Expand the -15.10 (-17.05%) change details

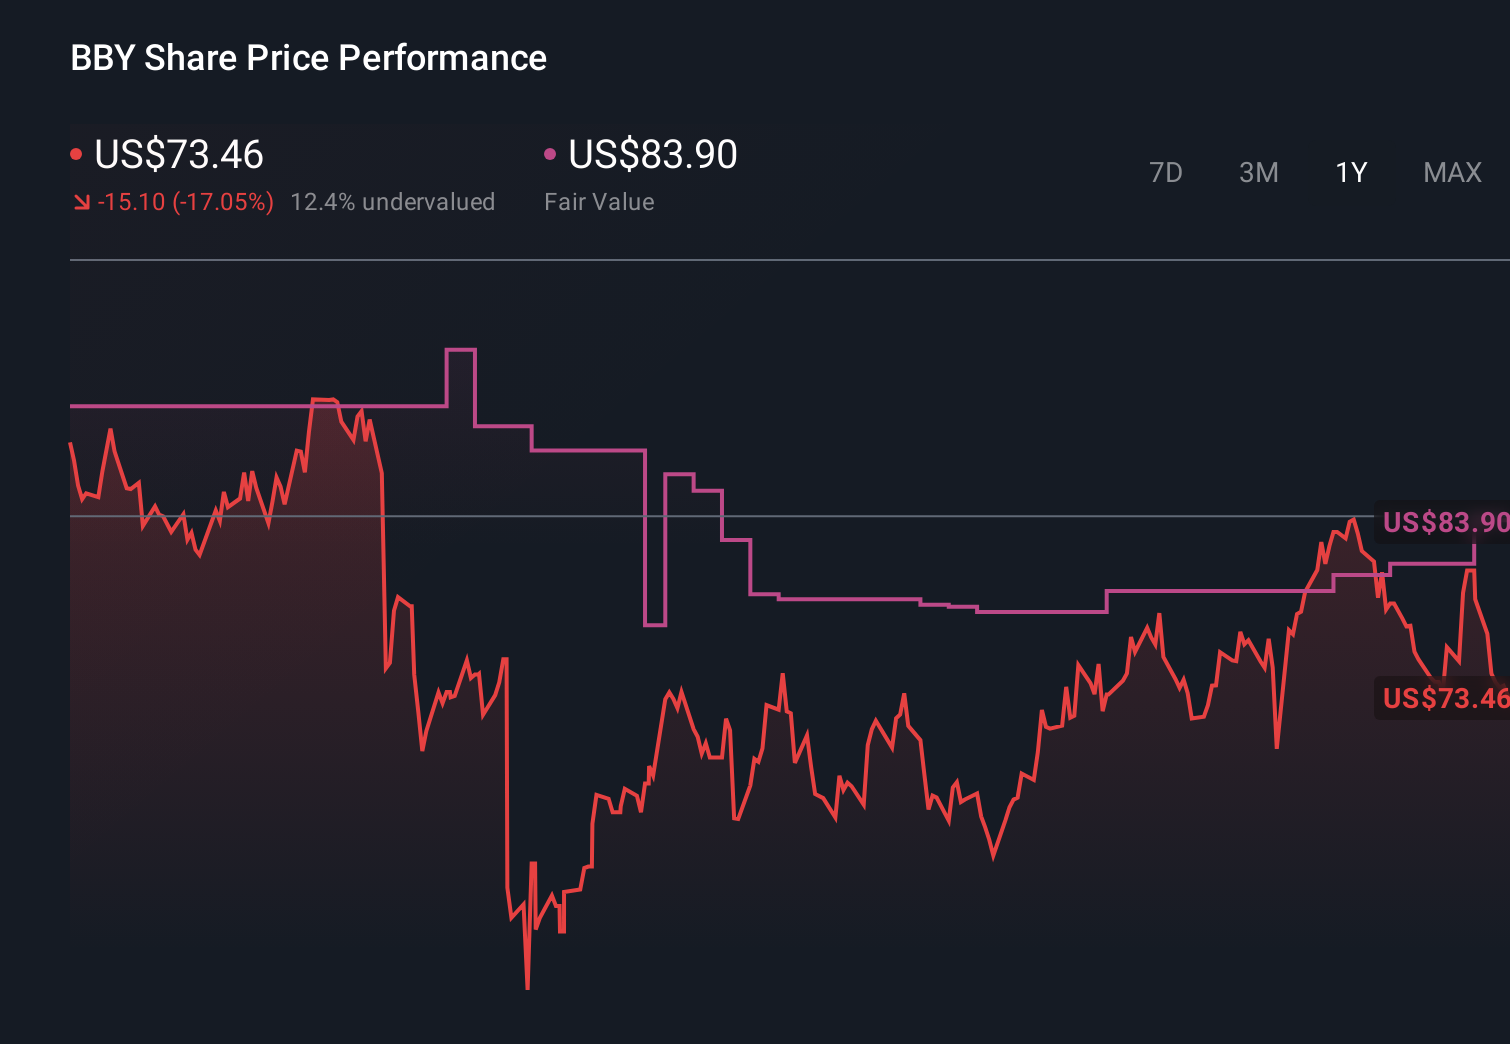pyautogui.click(x=186, y=202)
